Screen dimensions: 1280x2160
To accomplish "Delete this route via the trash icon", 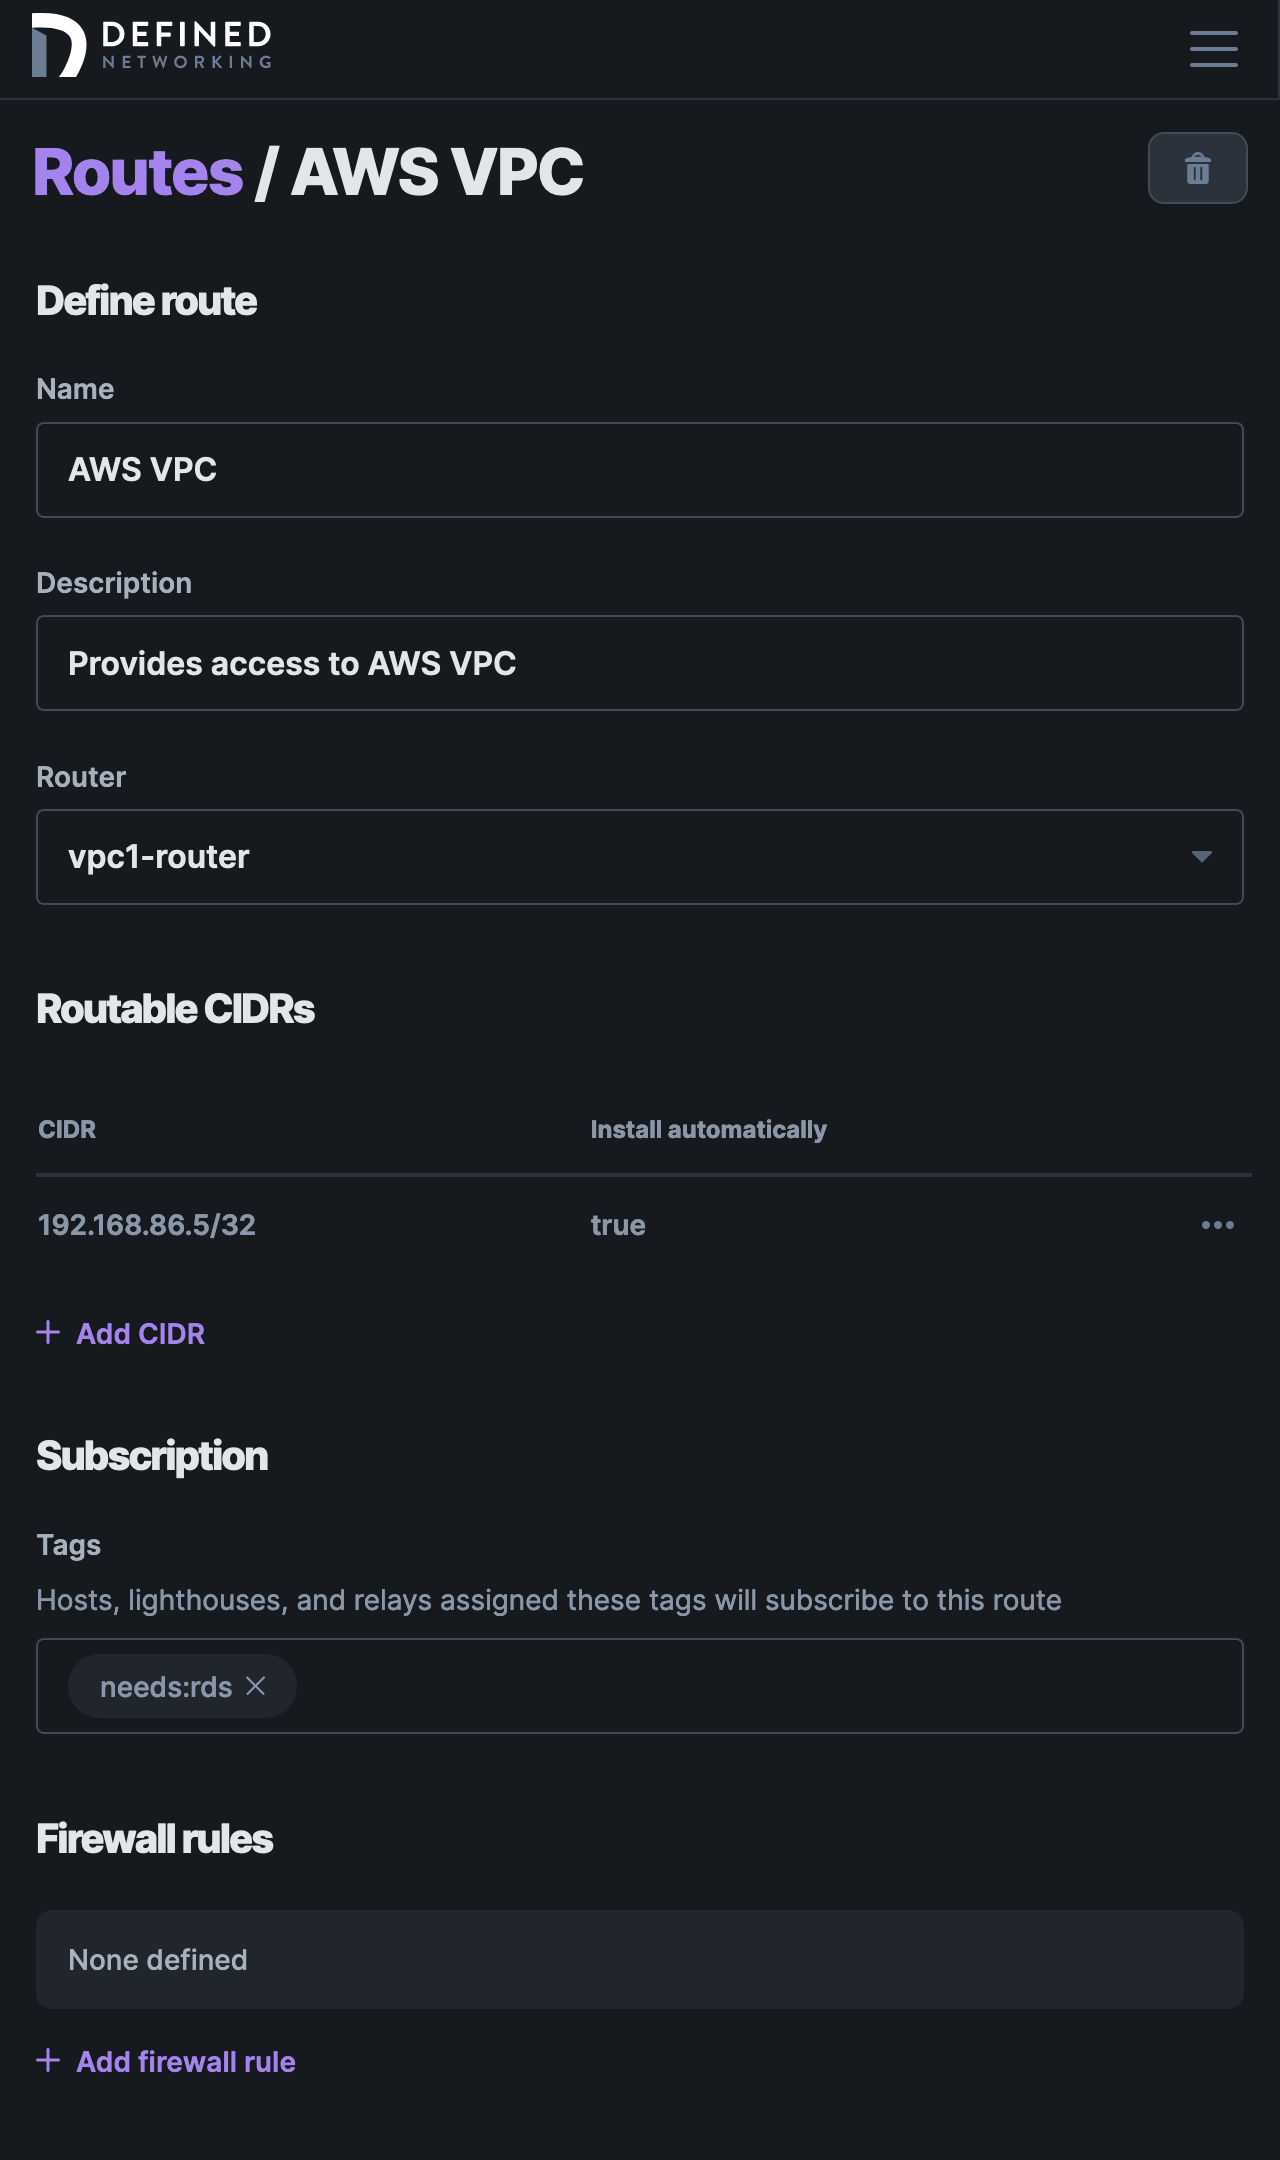I will pyautogui.click(x=1197, y=168).
